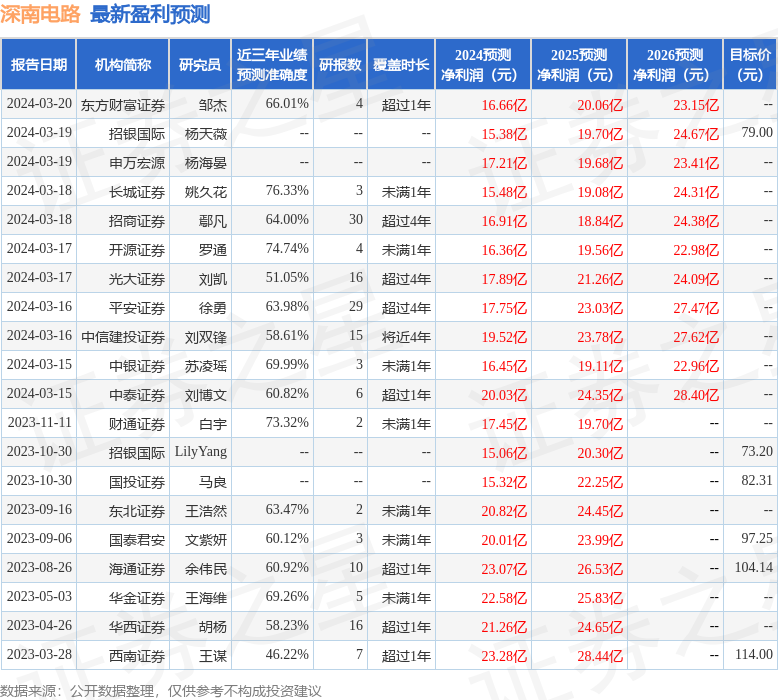Click the 66.01% accuracy value
The width and height of the screenshot is (778, 700).
(x=287, y=104)
